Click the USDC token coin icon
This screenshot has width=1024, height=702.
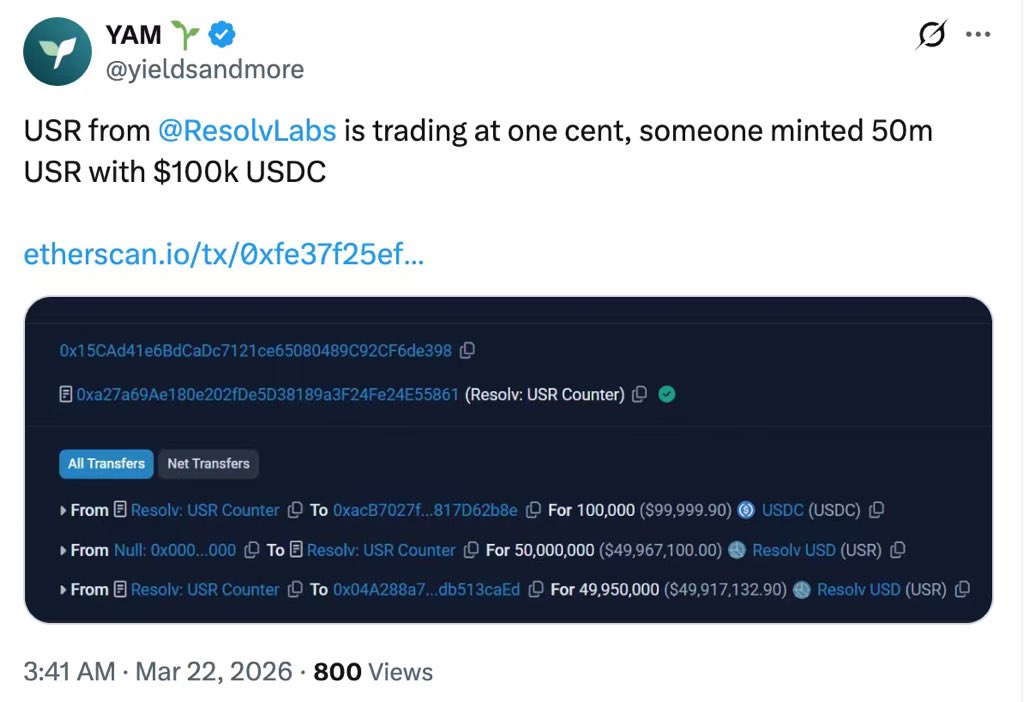coord(746,510)
